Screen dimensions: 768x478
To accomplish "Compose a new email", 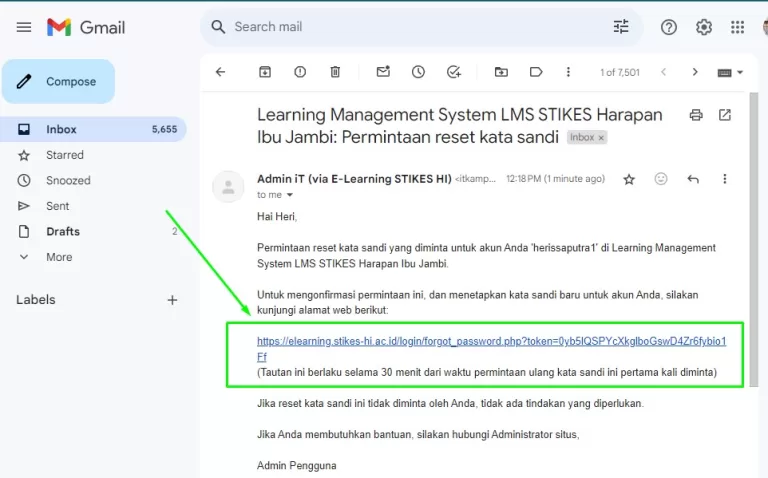I will click(58, 81).
